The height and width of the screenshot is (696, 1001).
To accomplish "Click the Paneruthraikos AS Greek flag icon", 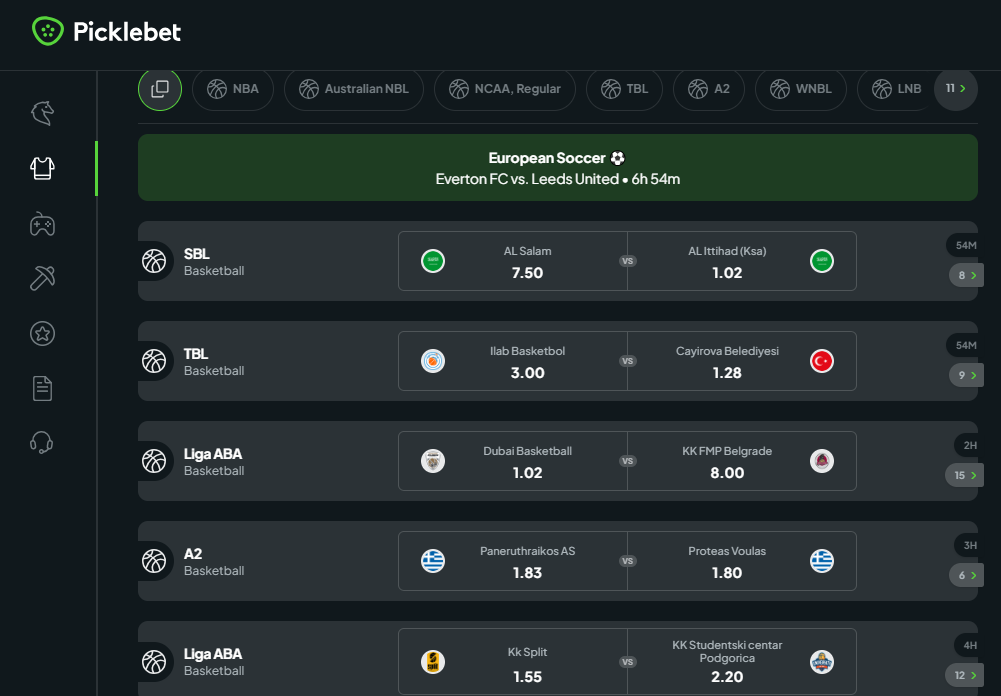I will click(433, 561).
